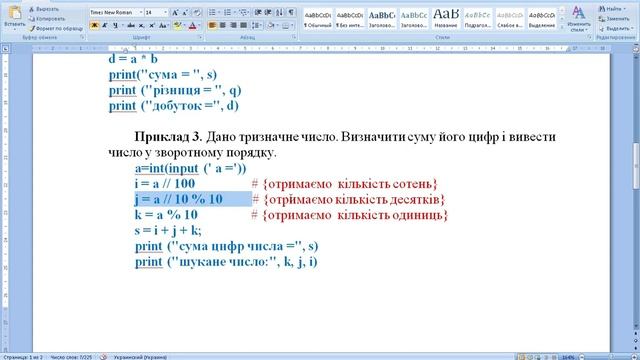
Task: Sort text with the А-Я sort icon
Action: pos(280,13)
